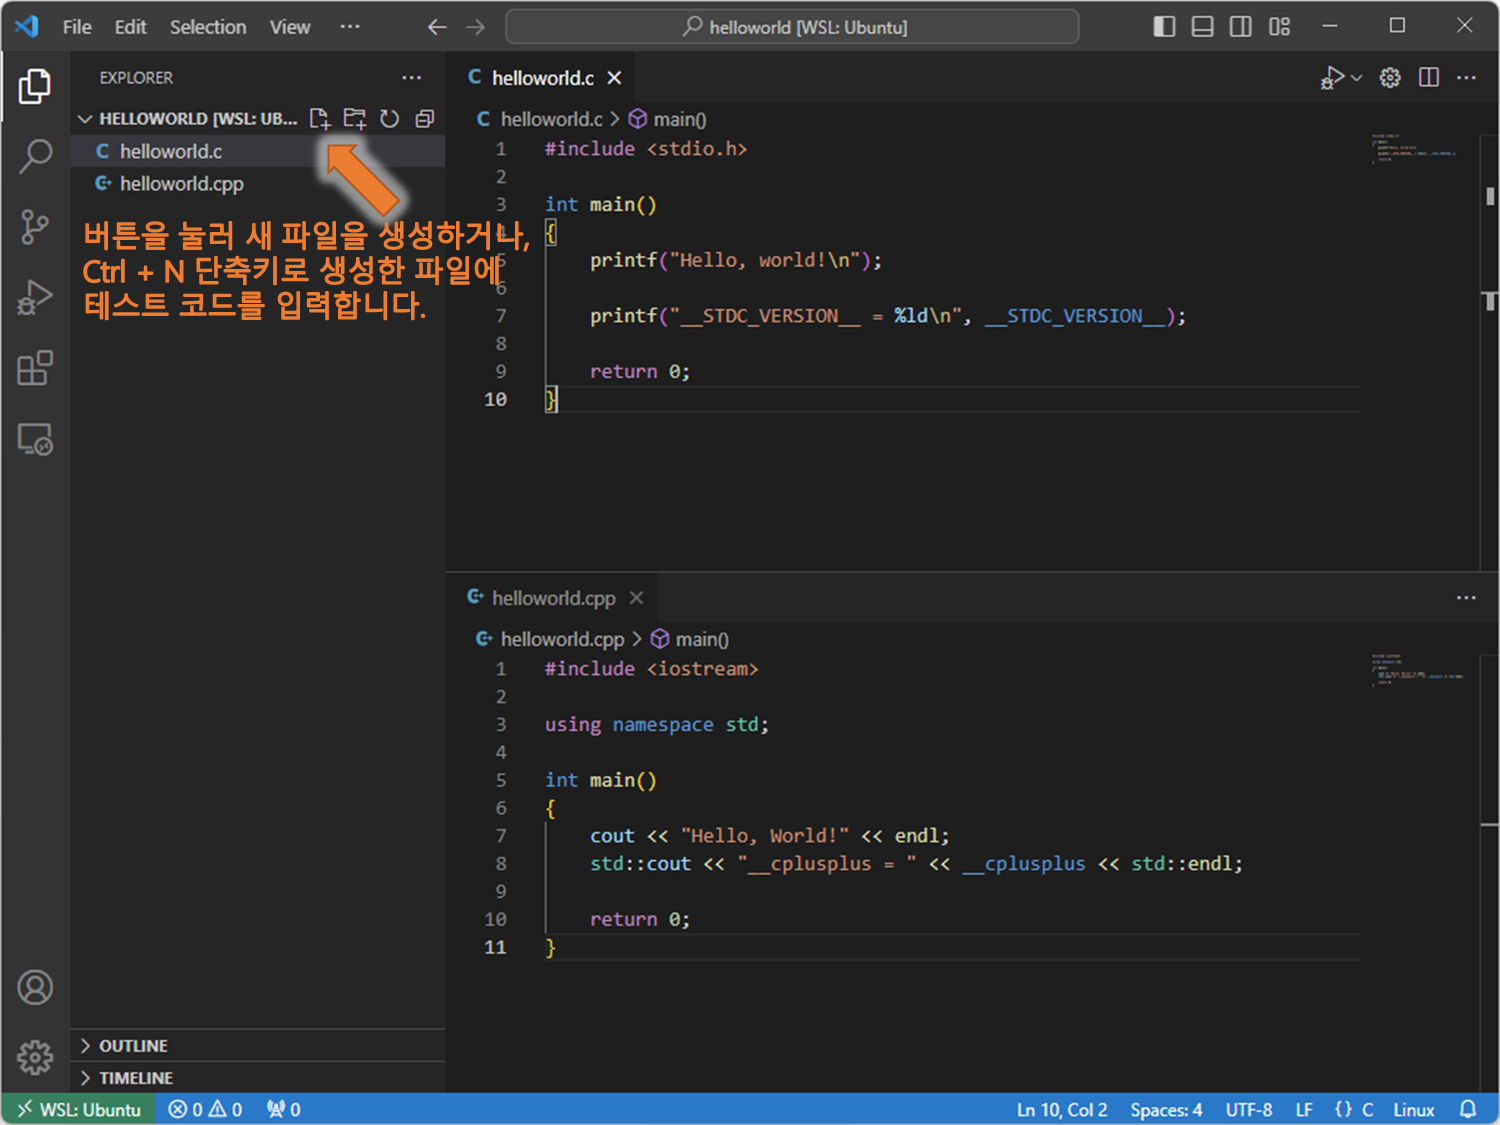Open the overflow menu after View
The image size is (1500, 1125).
(x=350, y=27)
